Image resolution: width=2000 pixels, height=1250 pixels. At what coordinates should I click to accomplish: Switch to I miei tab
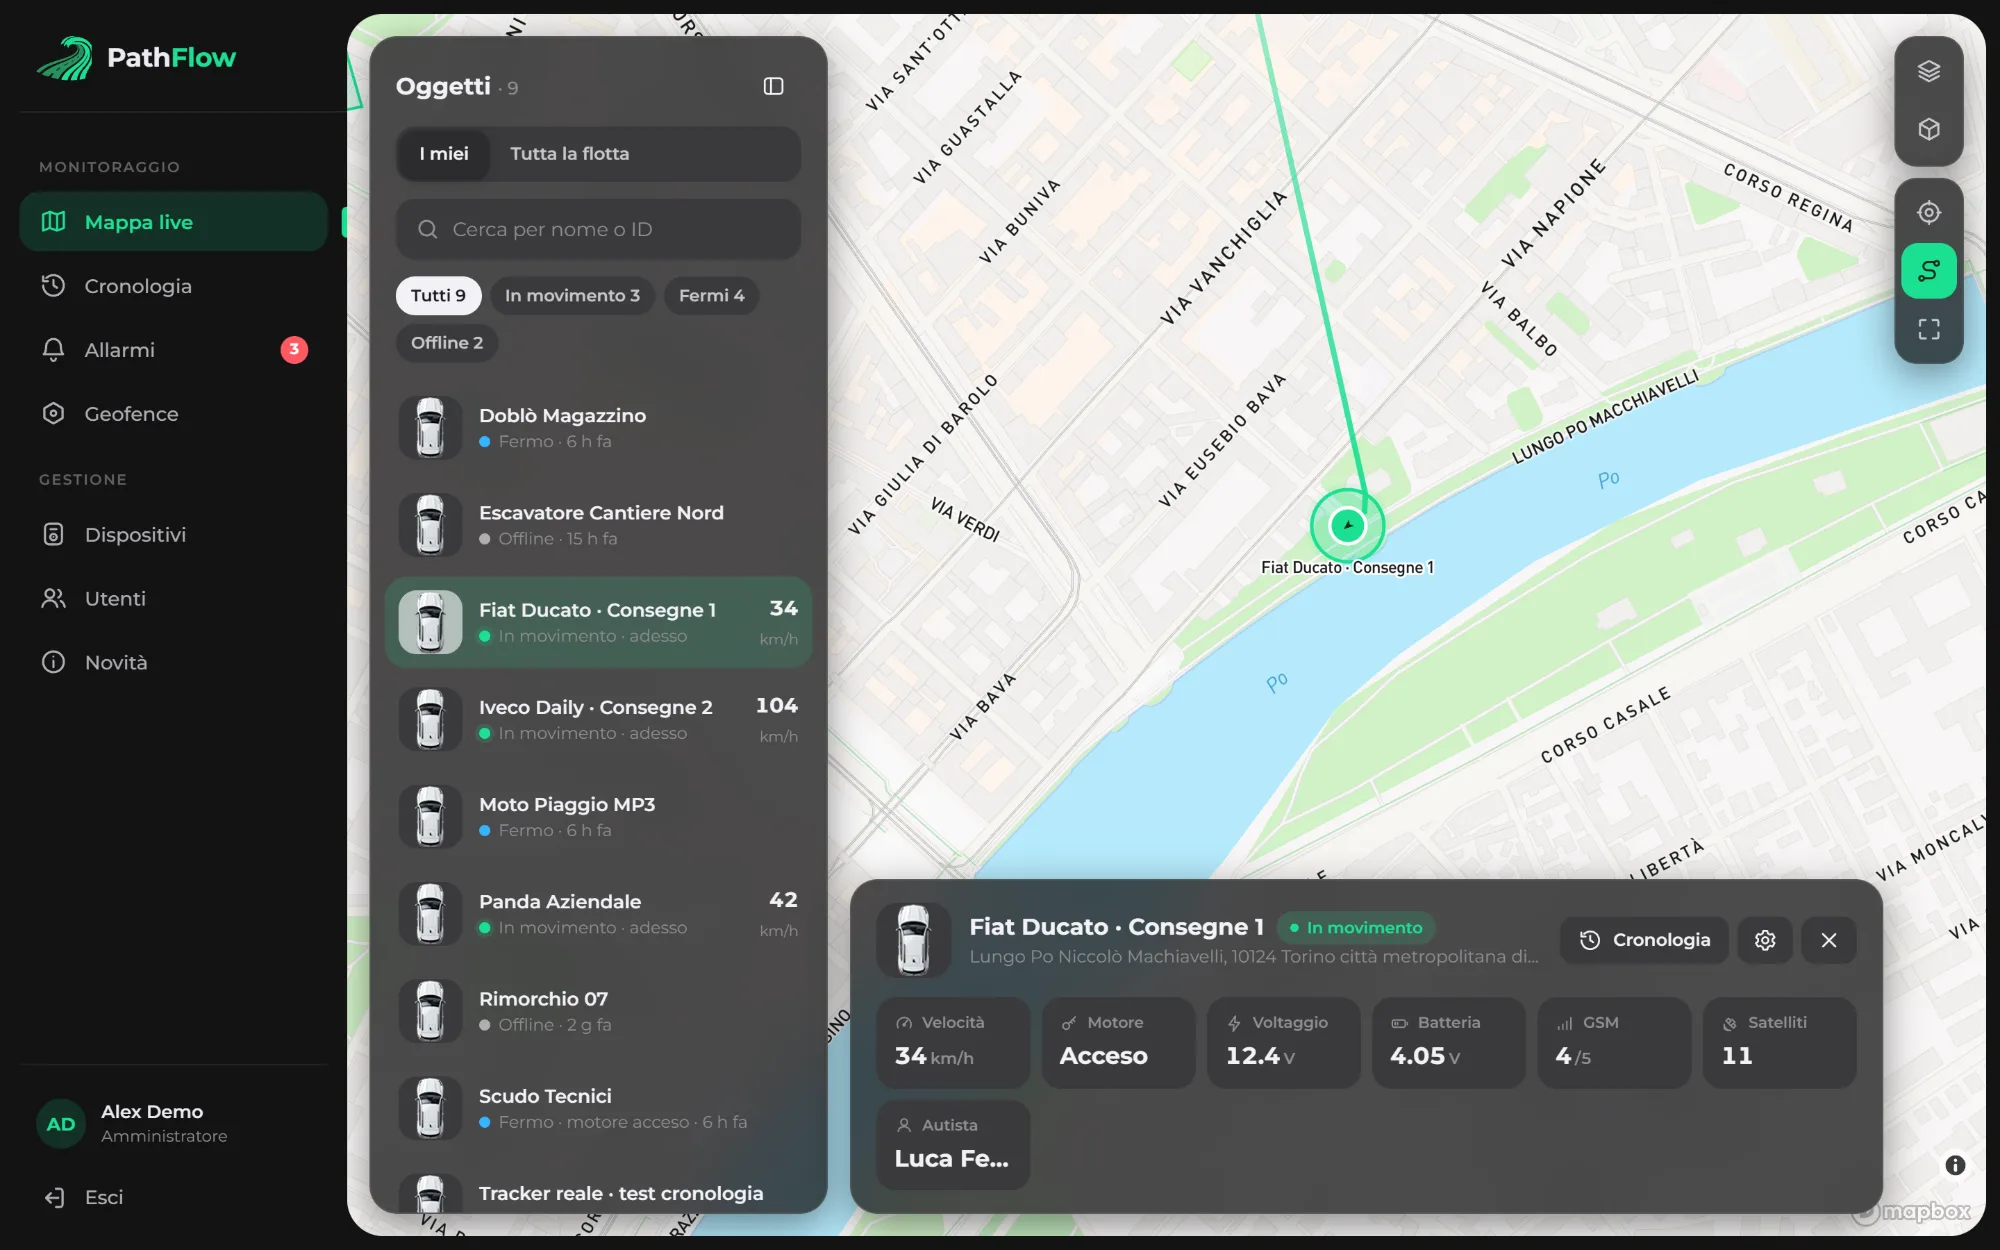[443, 154]
